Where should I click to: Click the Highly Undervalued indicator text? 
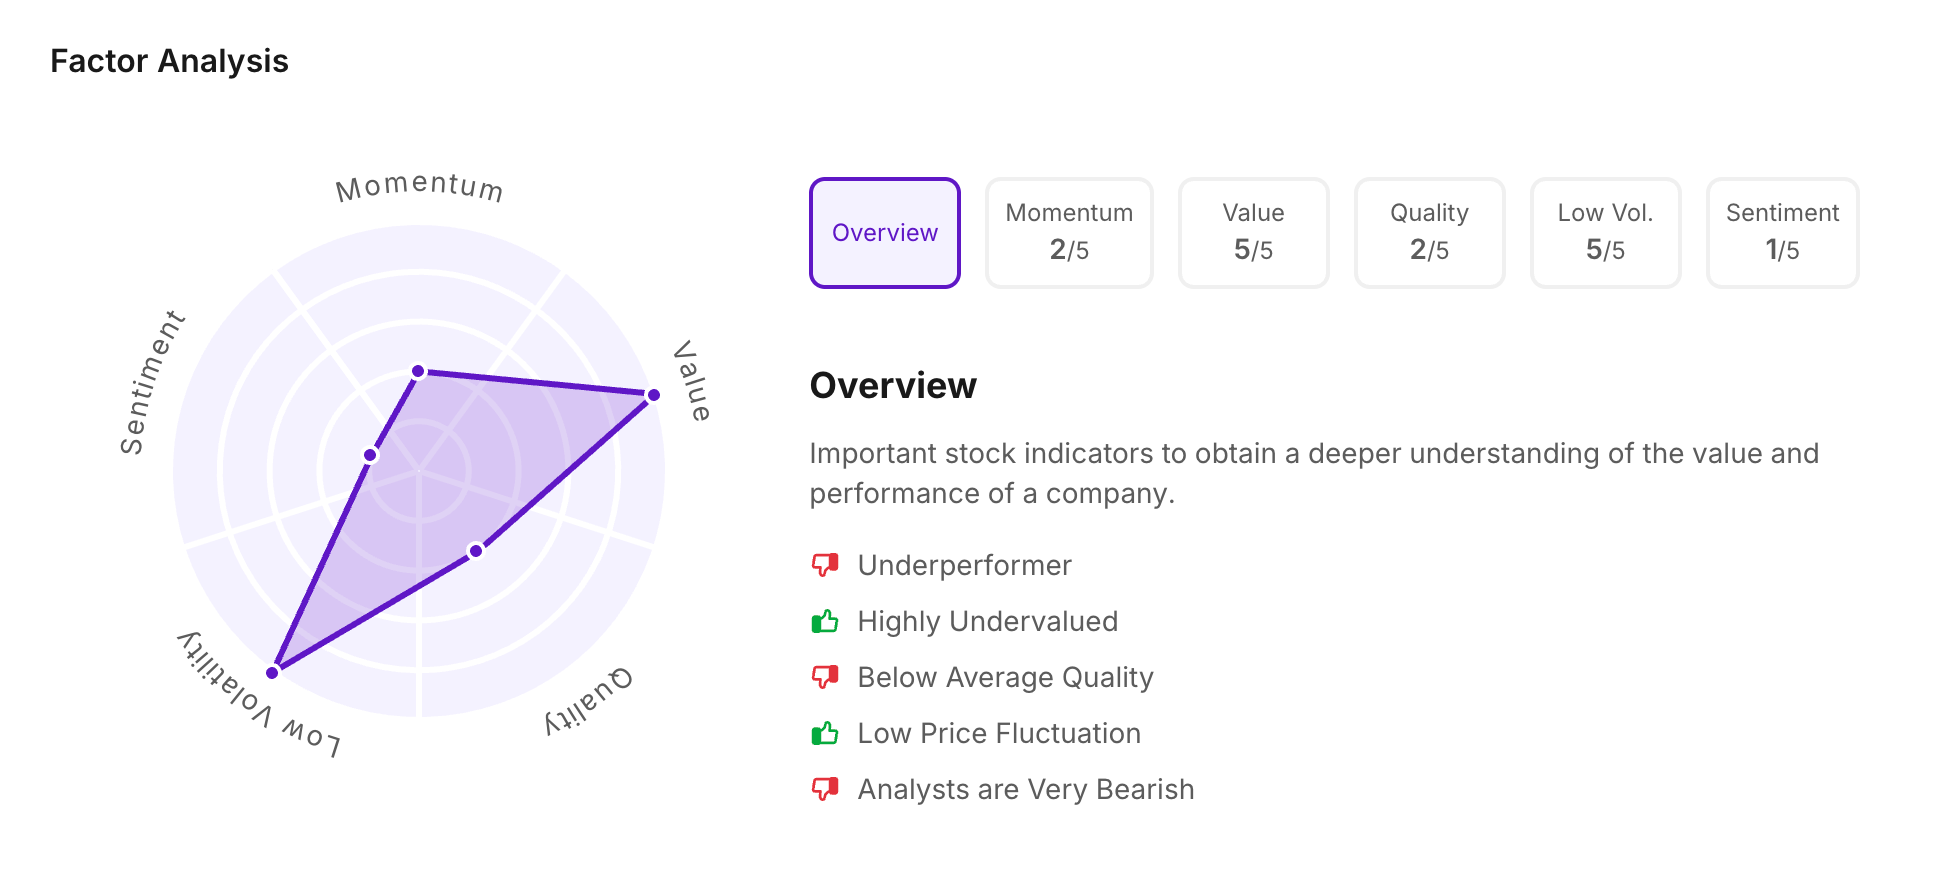987,622
